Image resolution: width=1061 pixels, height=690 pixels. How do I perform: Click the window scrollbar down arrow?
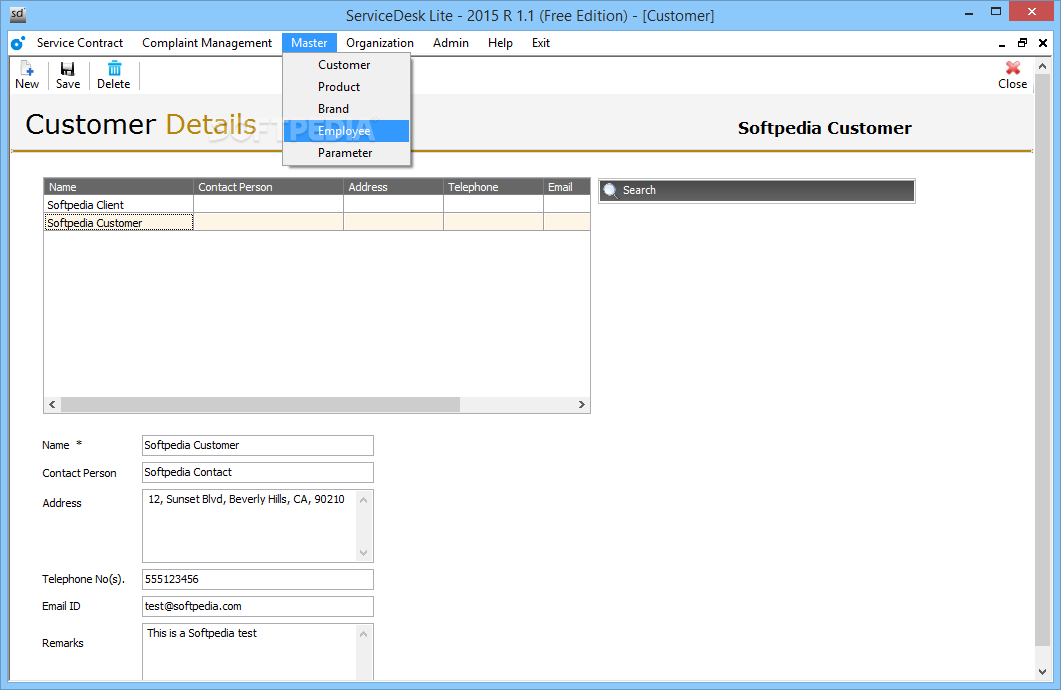click(1042, 672)
